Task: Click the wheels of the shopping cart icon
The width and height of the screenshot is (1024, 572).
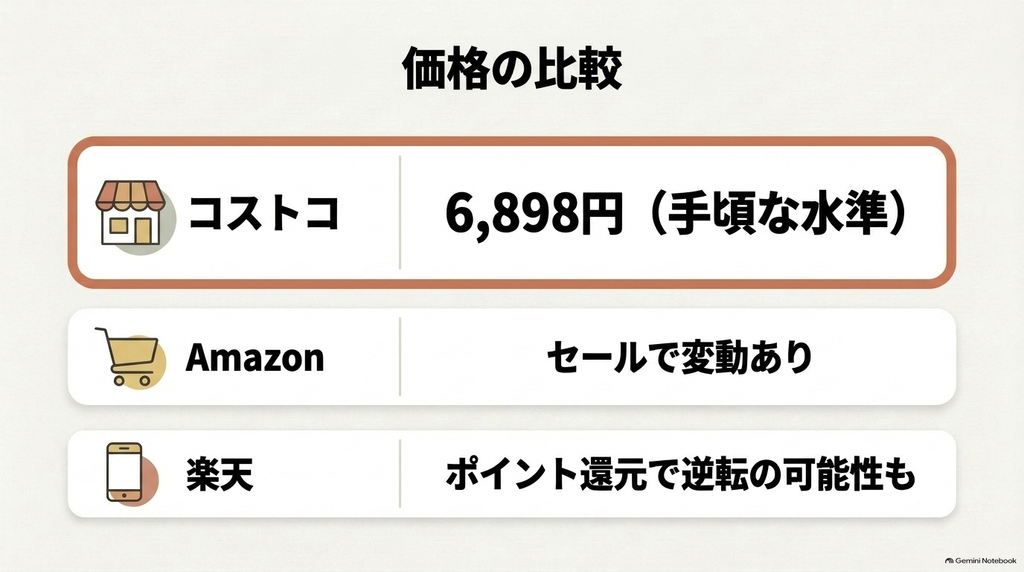Action: (x=133, y=380)
